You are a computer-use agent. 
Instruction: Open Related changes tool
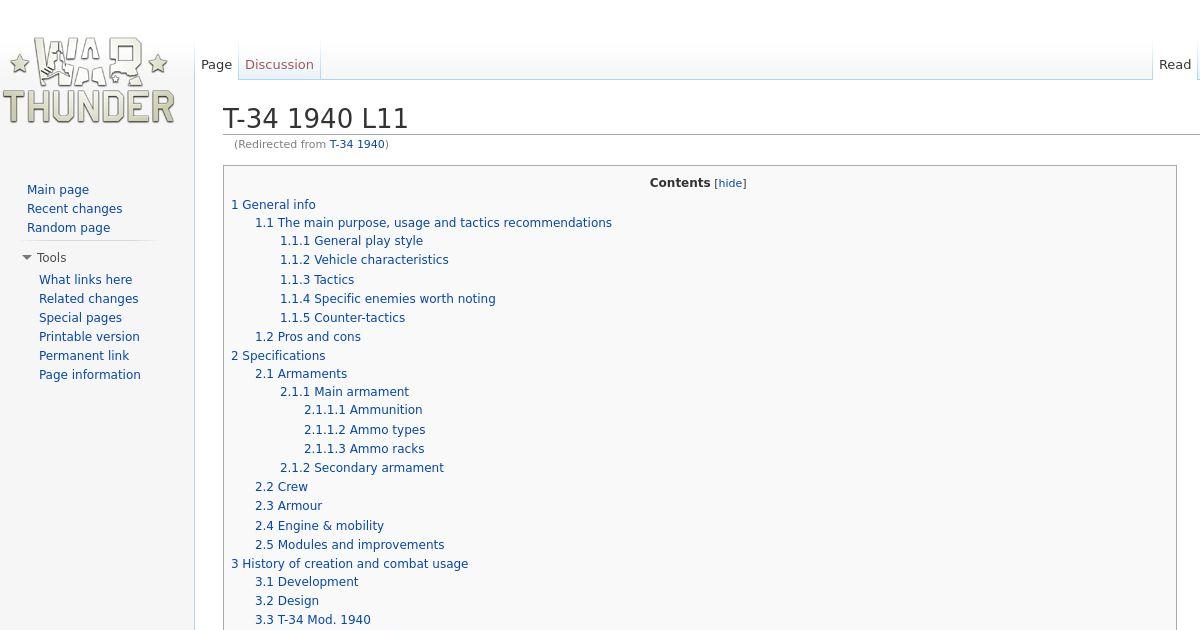89,299
